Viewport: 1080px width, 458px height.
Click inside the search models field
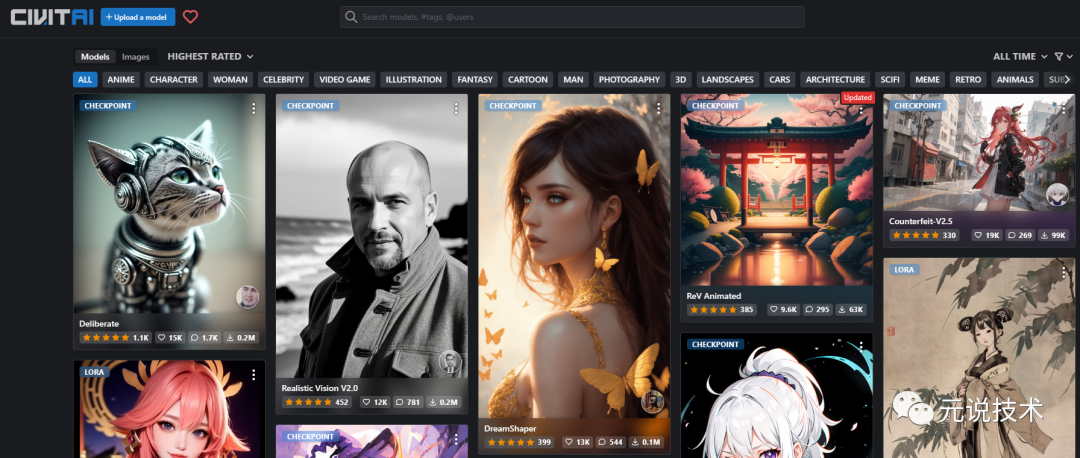pos(572,17)
